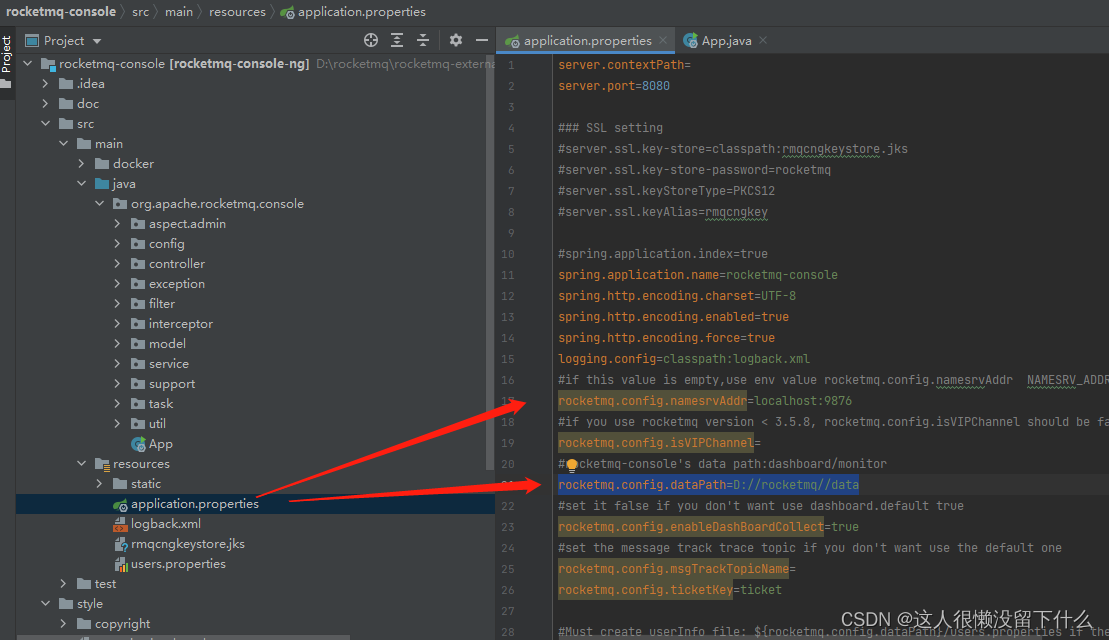The height and width of the screenshot is (640, 1109).
Task: Click the resources breadcrumb in navigation bar
Action: (x=237, y=12)
